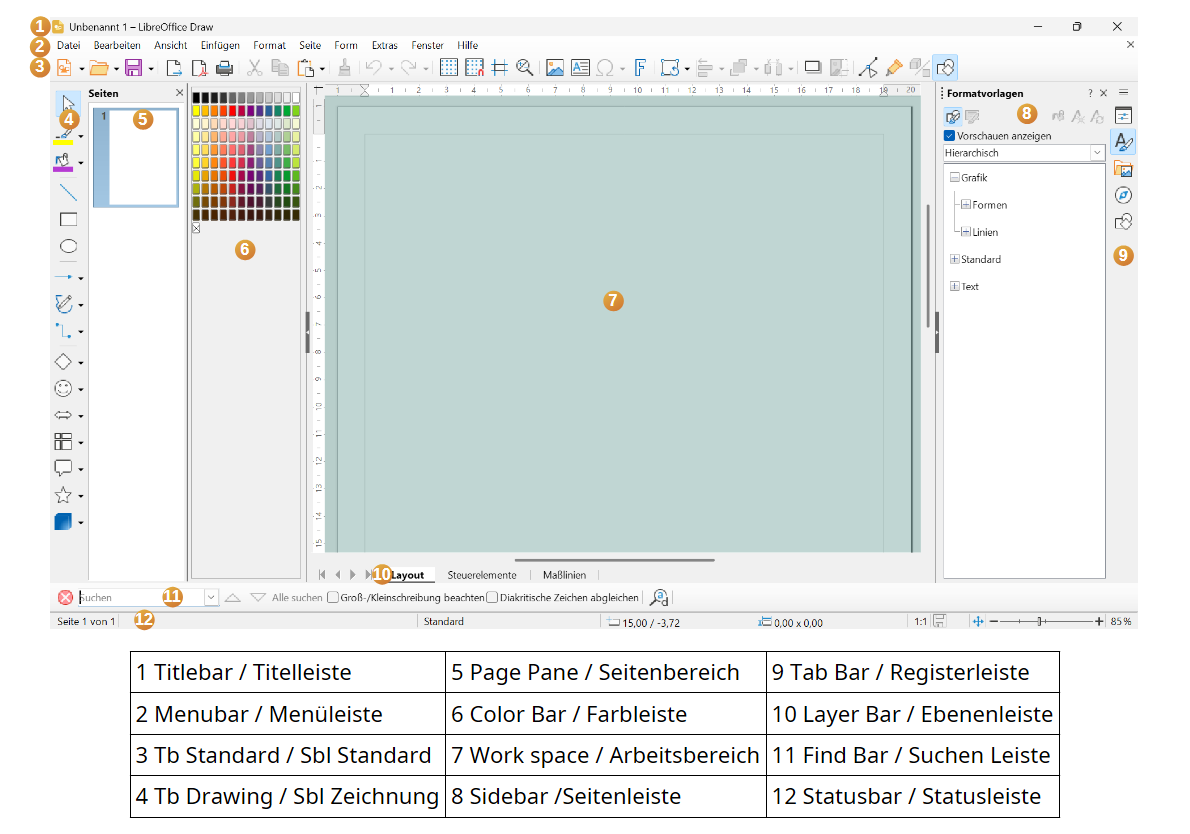Select the Linien style entry

[x=984, y=232]
